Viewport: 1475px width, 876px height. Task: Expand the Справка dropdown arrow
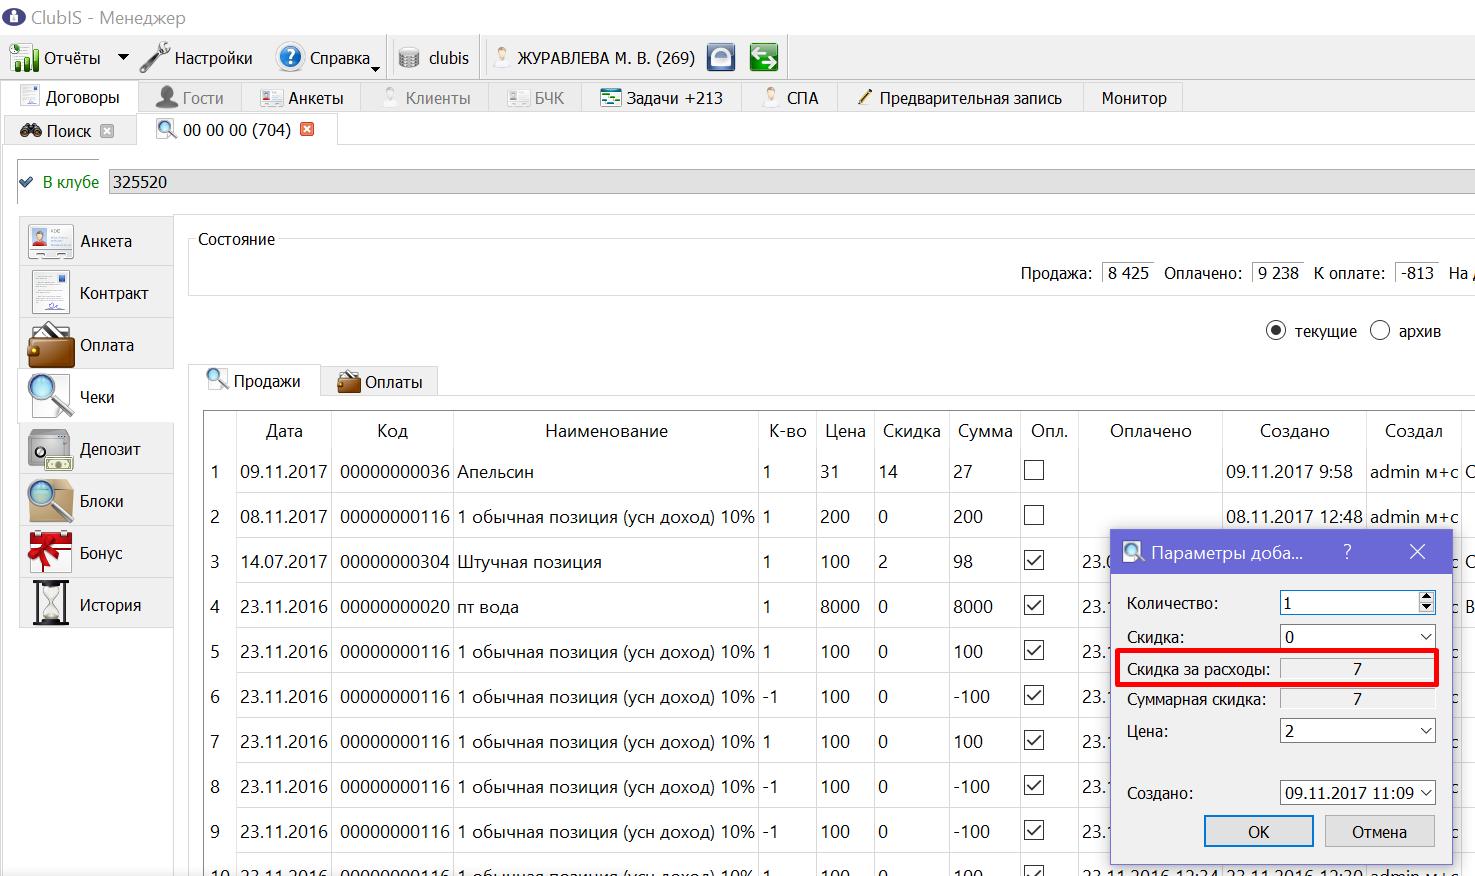coord(375,68)
